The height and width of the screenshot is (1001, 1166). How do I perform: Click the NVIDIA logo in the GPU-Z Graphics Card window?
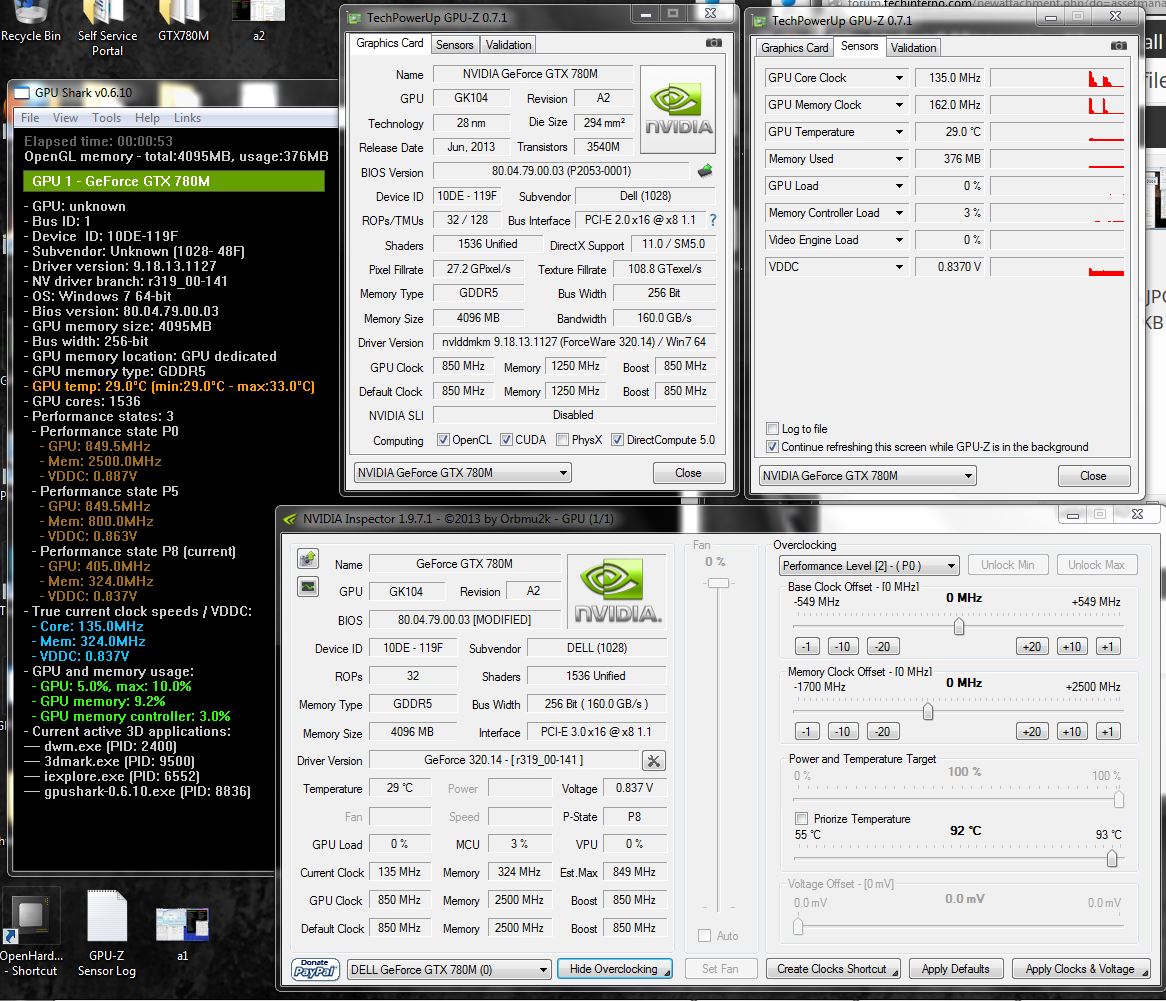click(677, 109)
